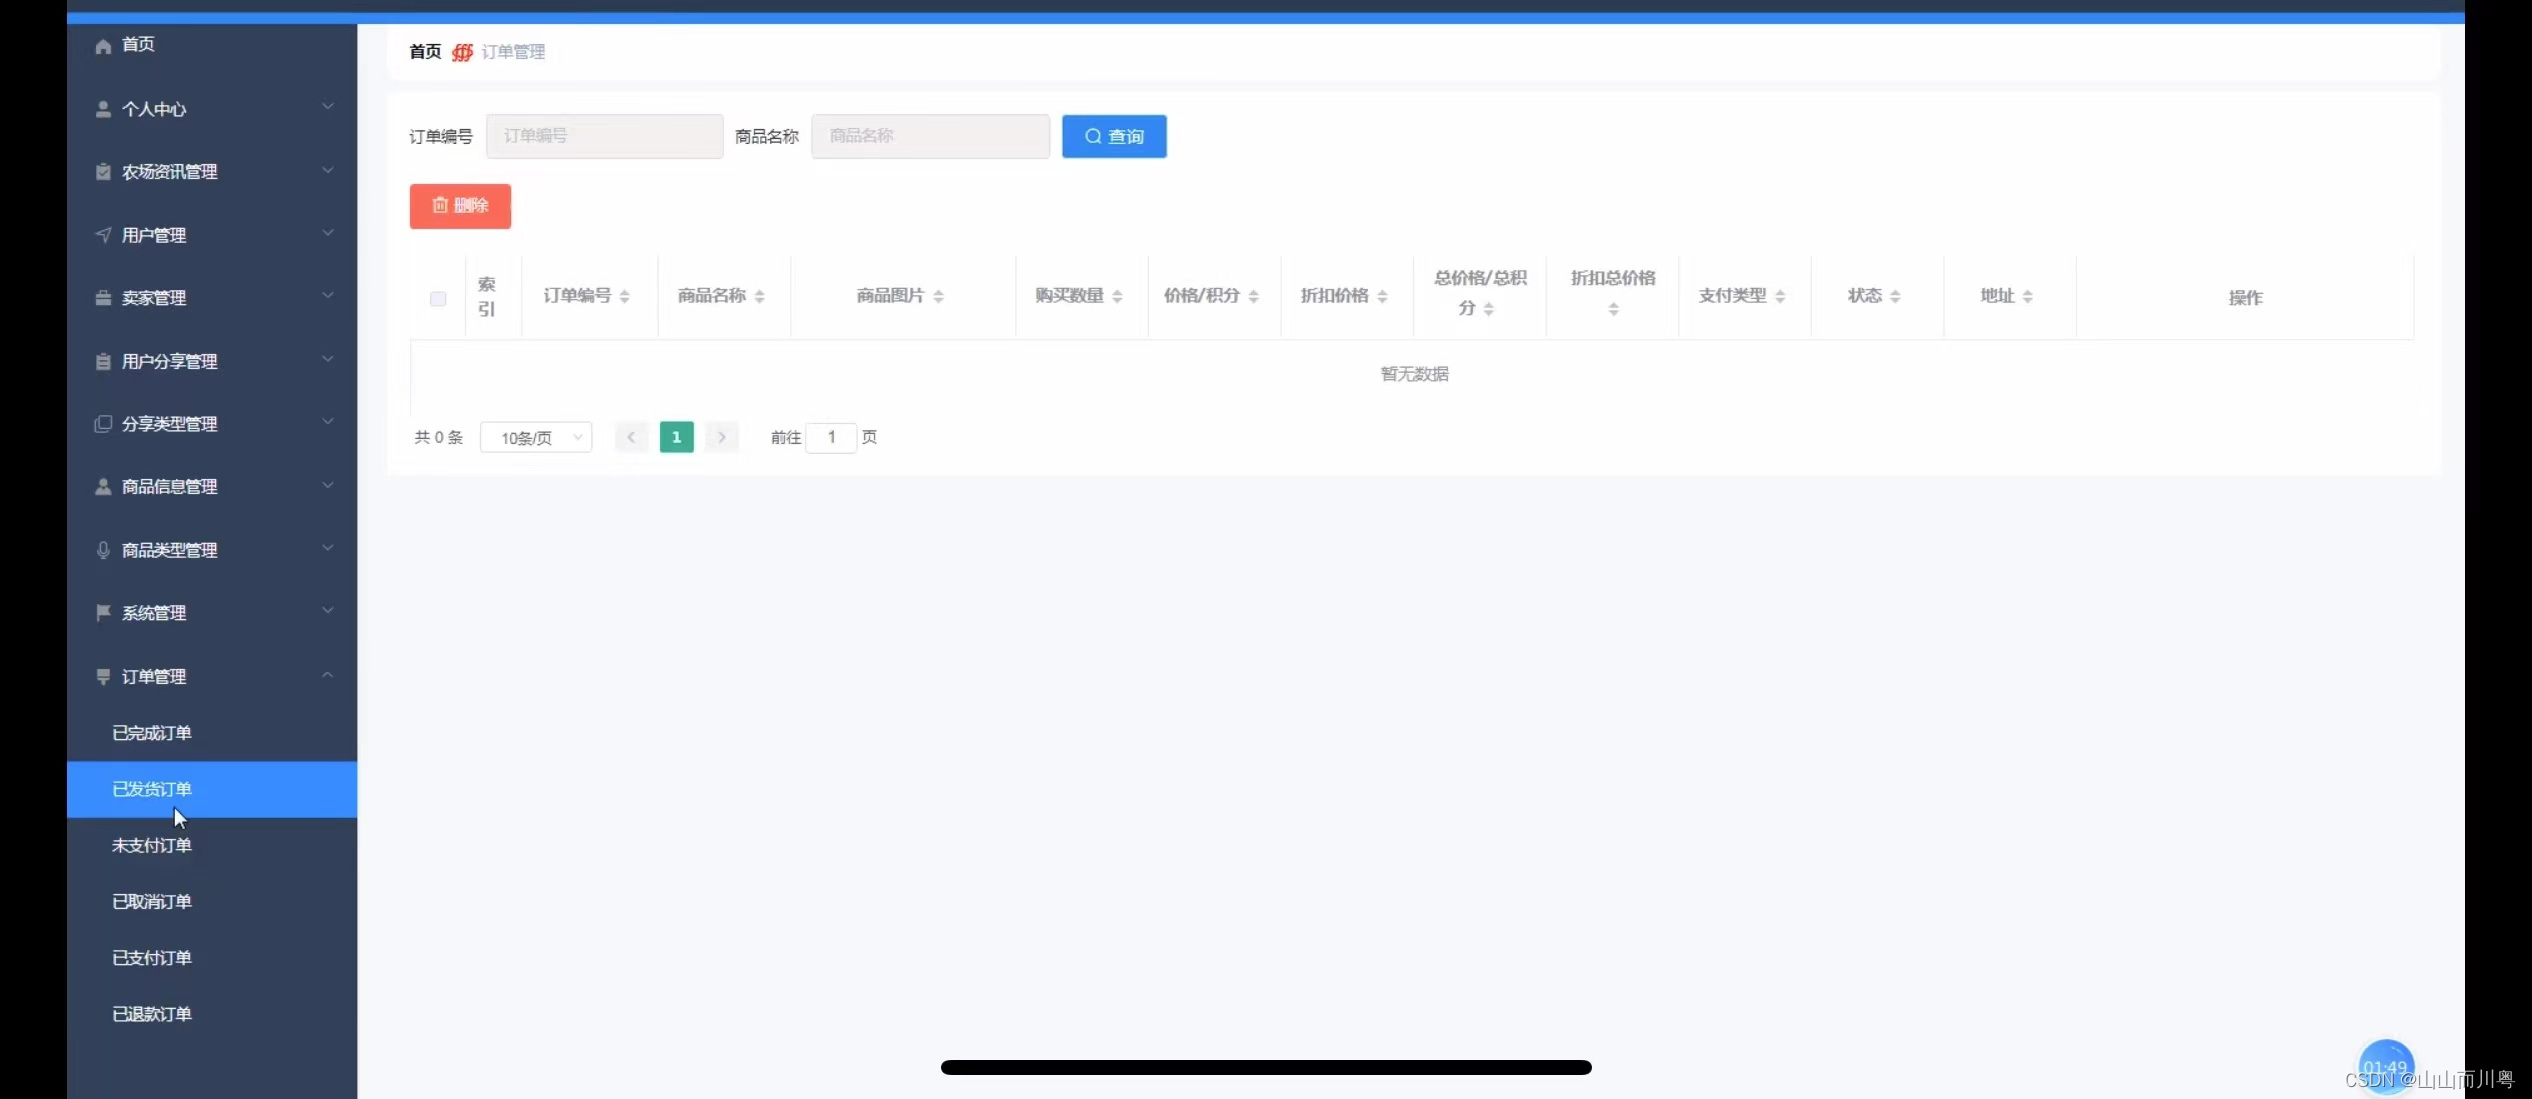
Task: Open the 已完成订单 submenu item
Action: [212, 733]
